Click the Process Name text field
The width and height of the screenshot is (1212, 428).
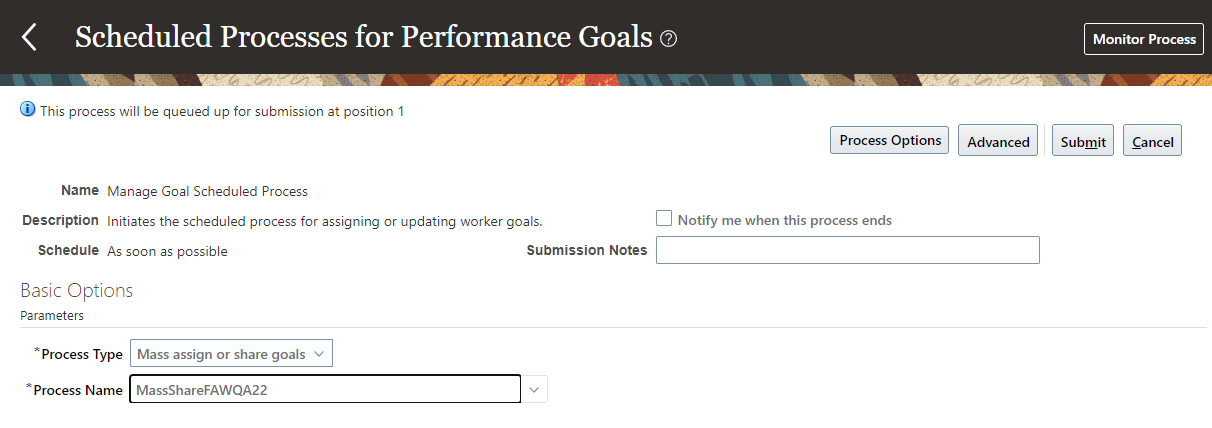click(x=325, y=389)
